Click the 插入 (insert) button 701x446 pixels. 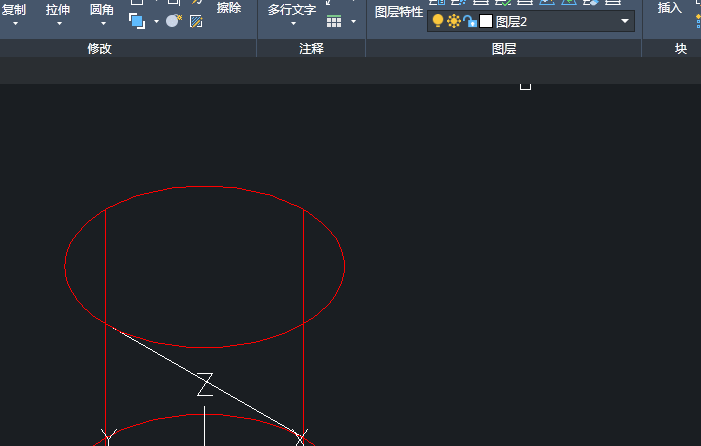pyautogui.click(x=670, y=8)
